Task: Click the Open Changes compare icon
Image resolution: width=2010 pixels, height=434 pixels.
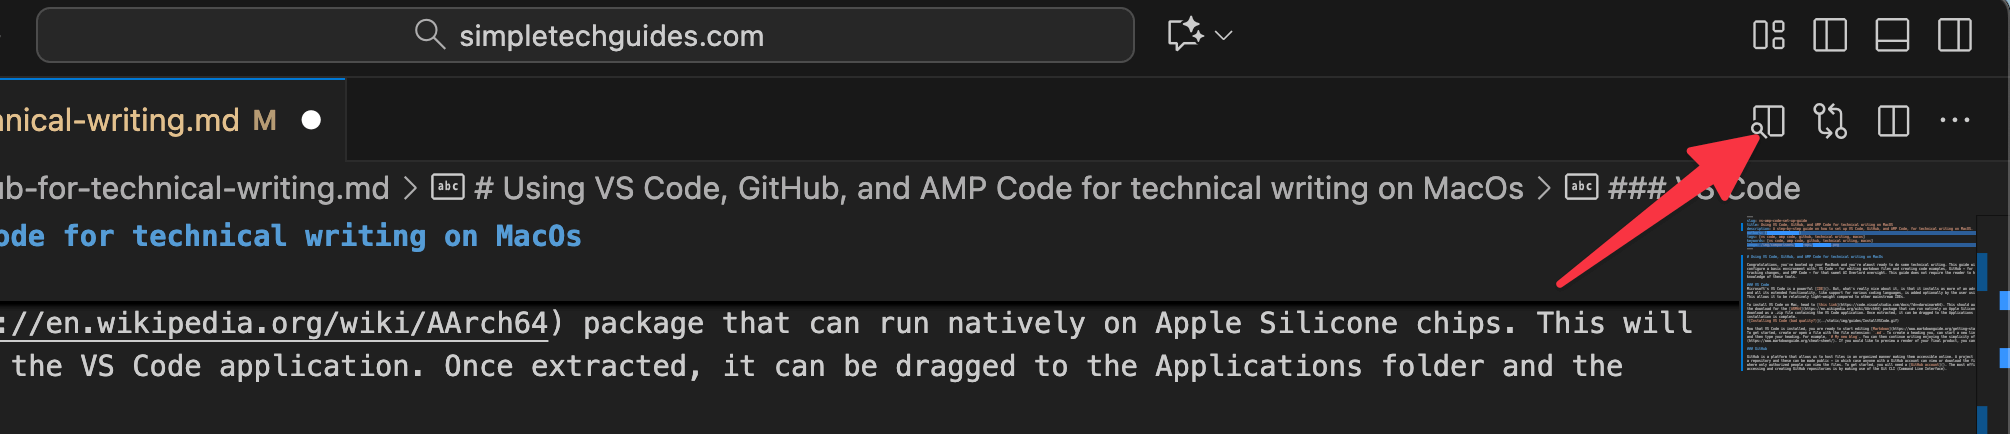Action: point(1830,121)
